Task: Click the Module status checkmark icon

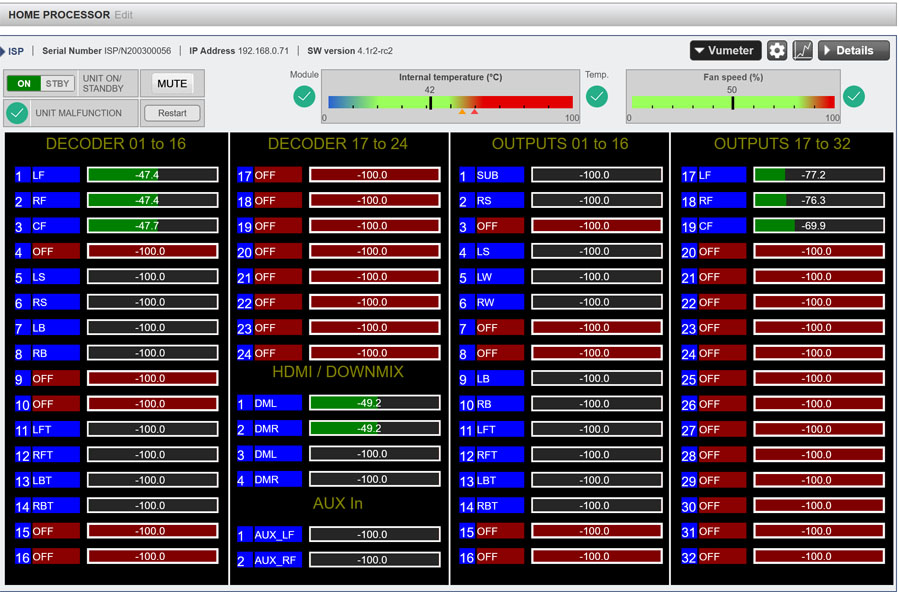Action: coord(304,97)
